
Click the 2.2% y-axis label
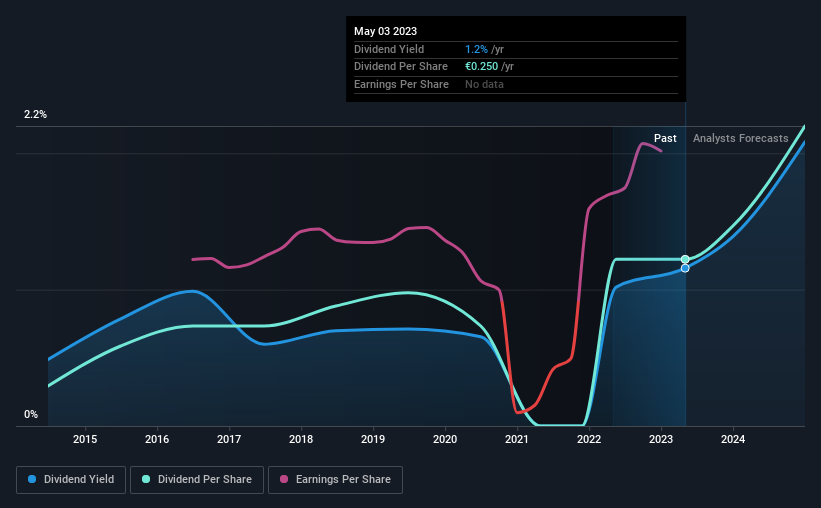point(35,114)
